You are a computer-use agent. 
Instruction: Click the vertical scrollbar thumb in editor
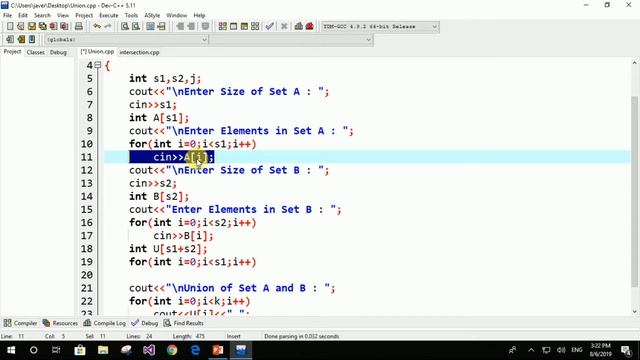634,192
